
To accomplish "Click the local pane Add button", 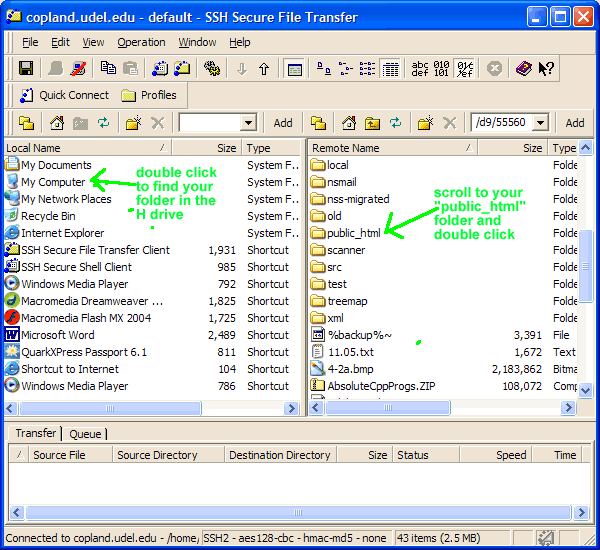I will tap(283, 123).
